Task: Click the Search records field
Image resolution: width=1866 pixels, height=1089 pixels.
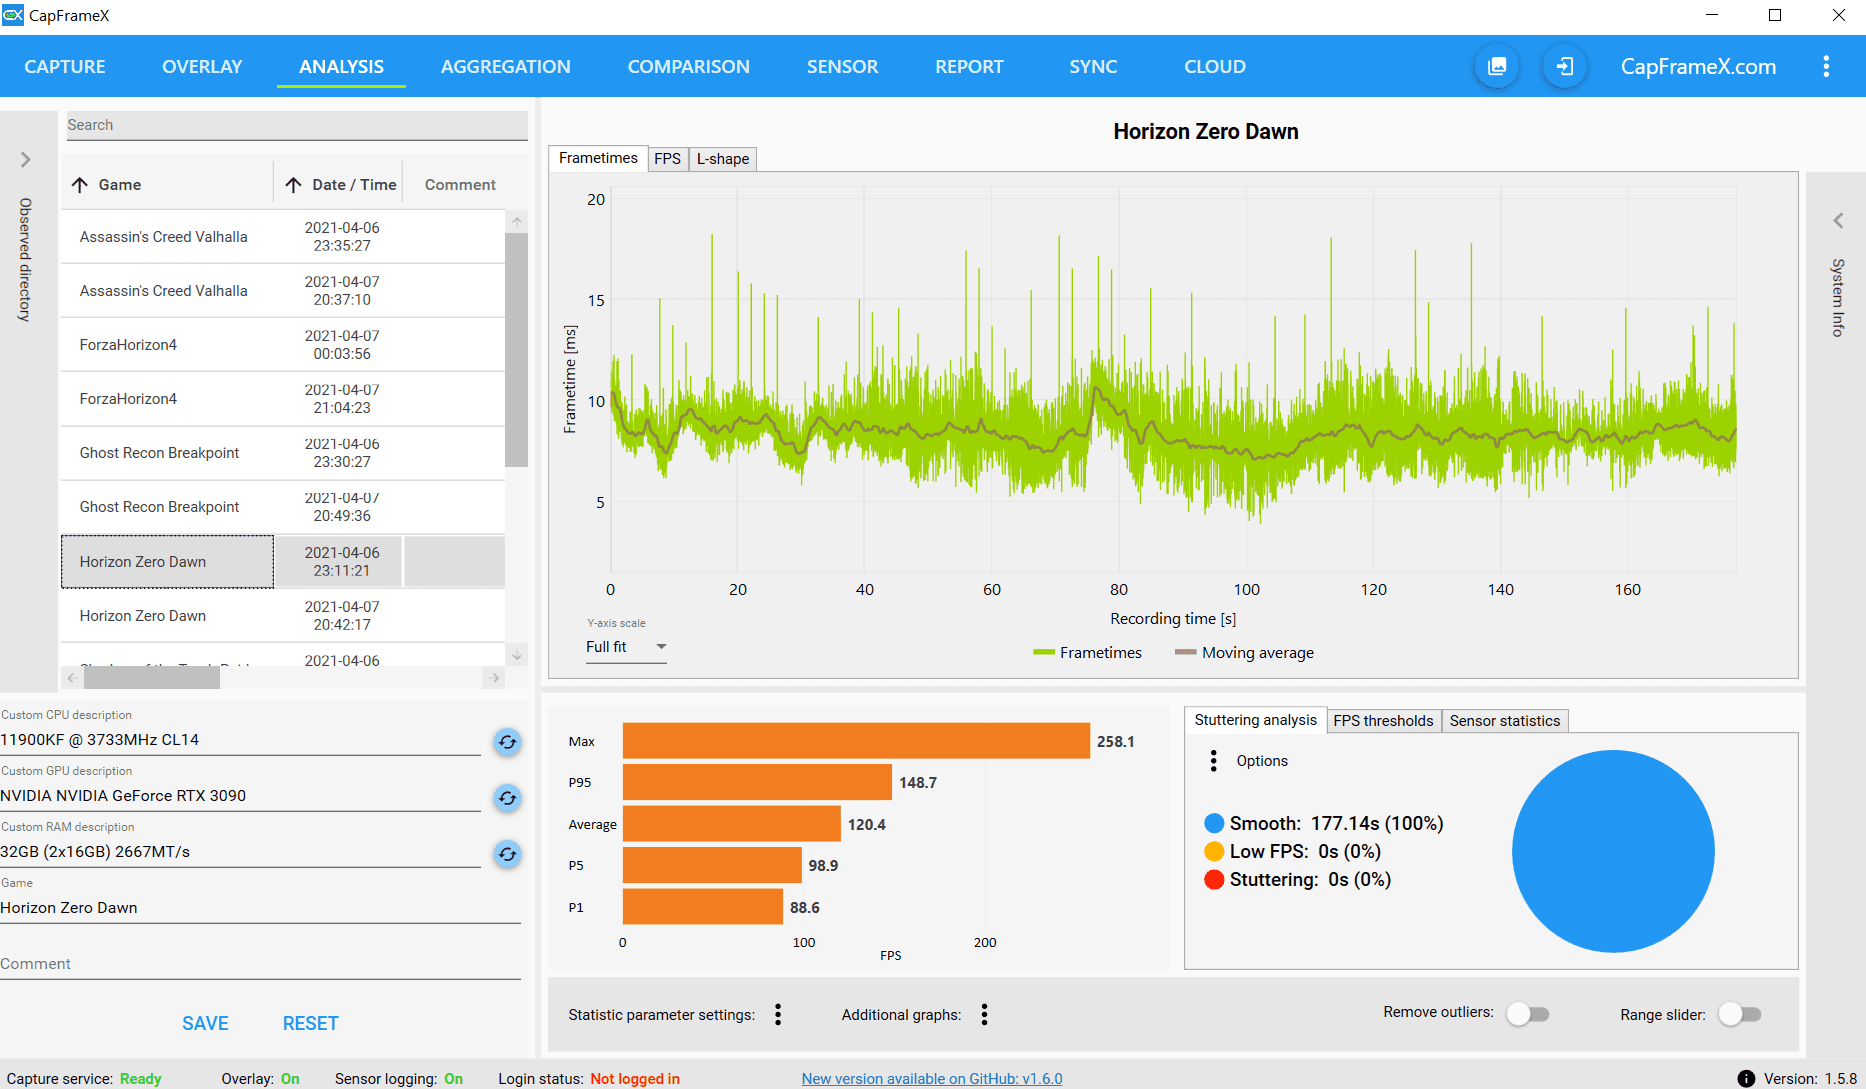Action: tap(297, 125)
